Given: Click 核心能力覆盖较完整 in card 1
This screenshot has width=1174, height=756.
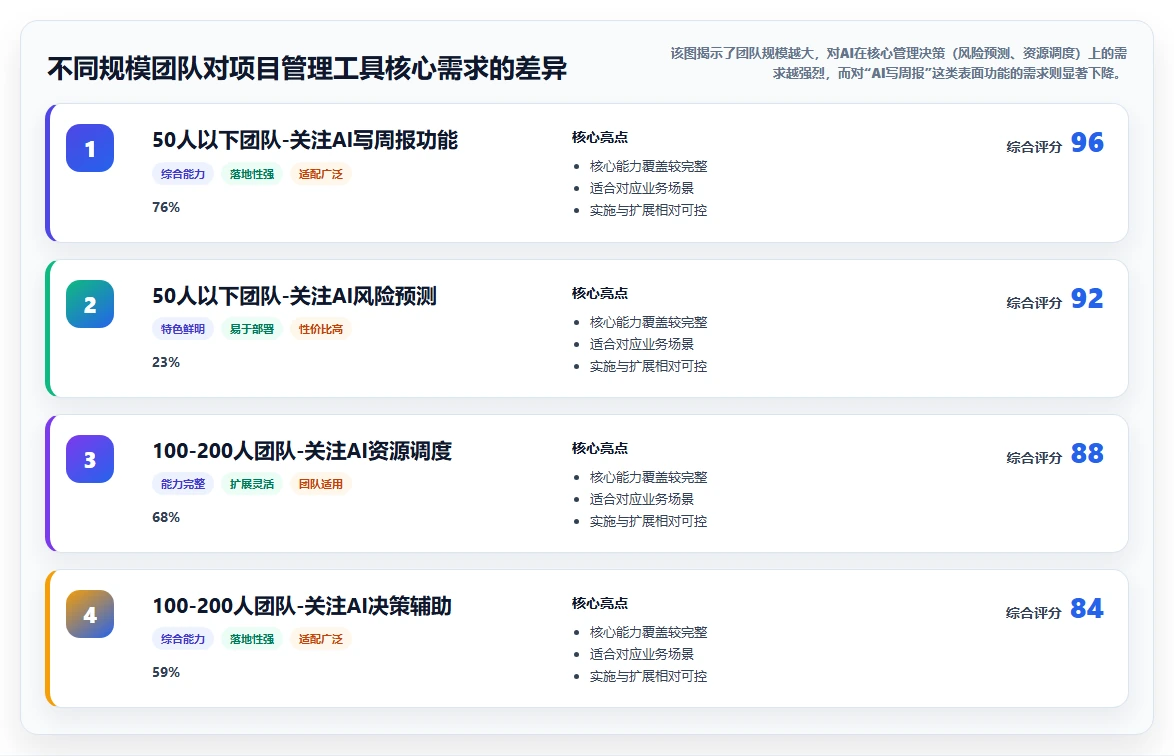Looking at the screenshot, I should (648, 166).
